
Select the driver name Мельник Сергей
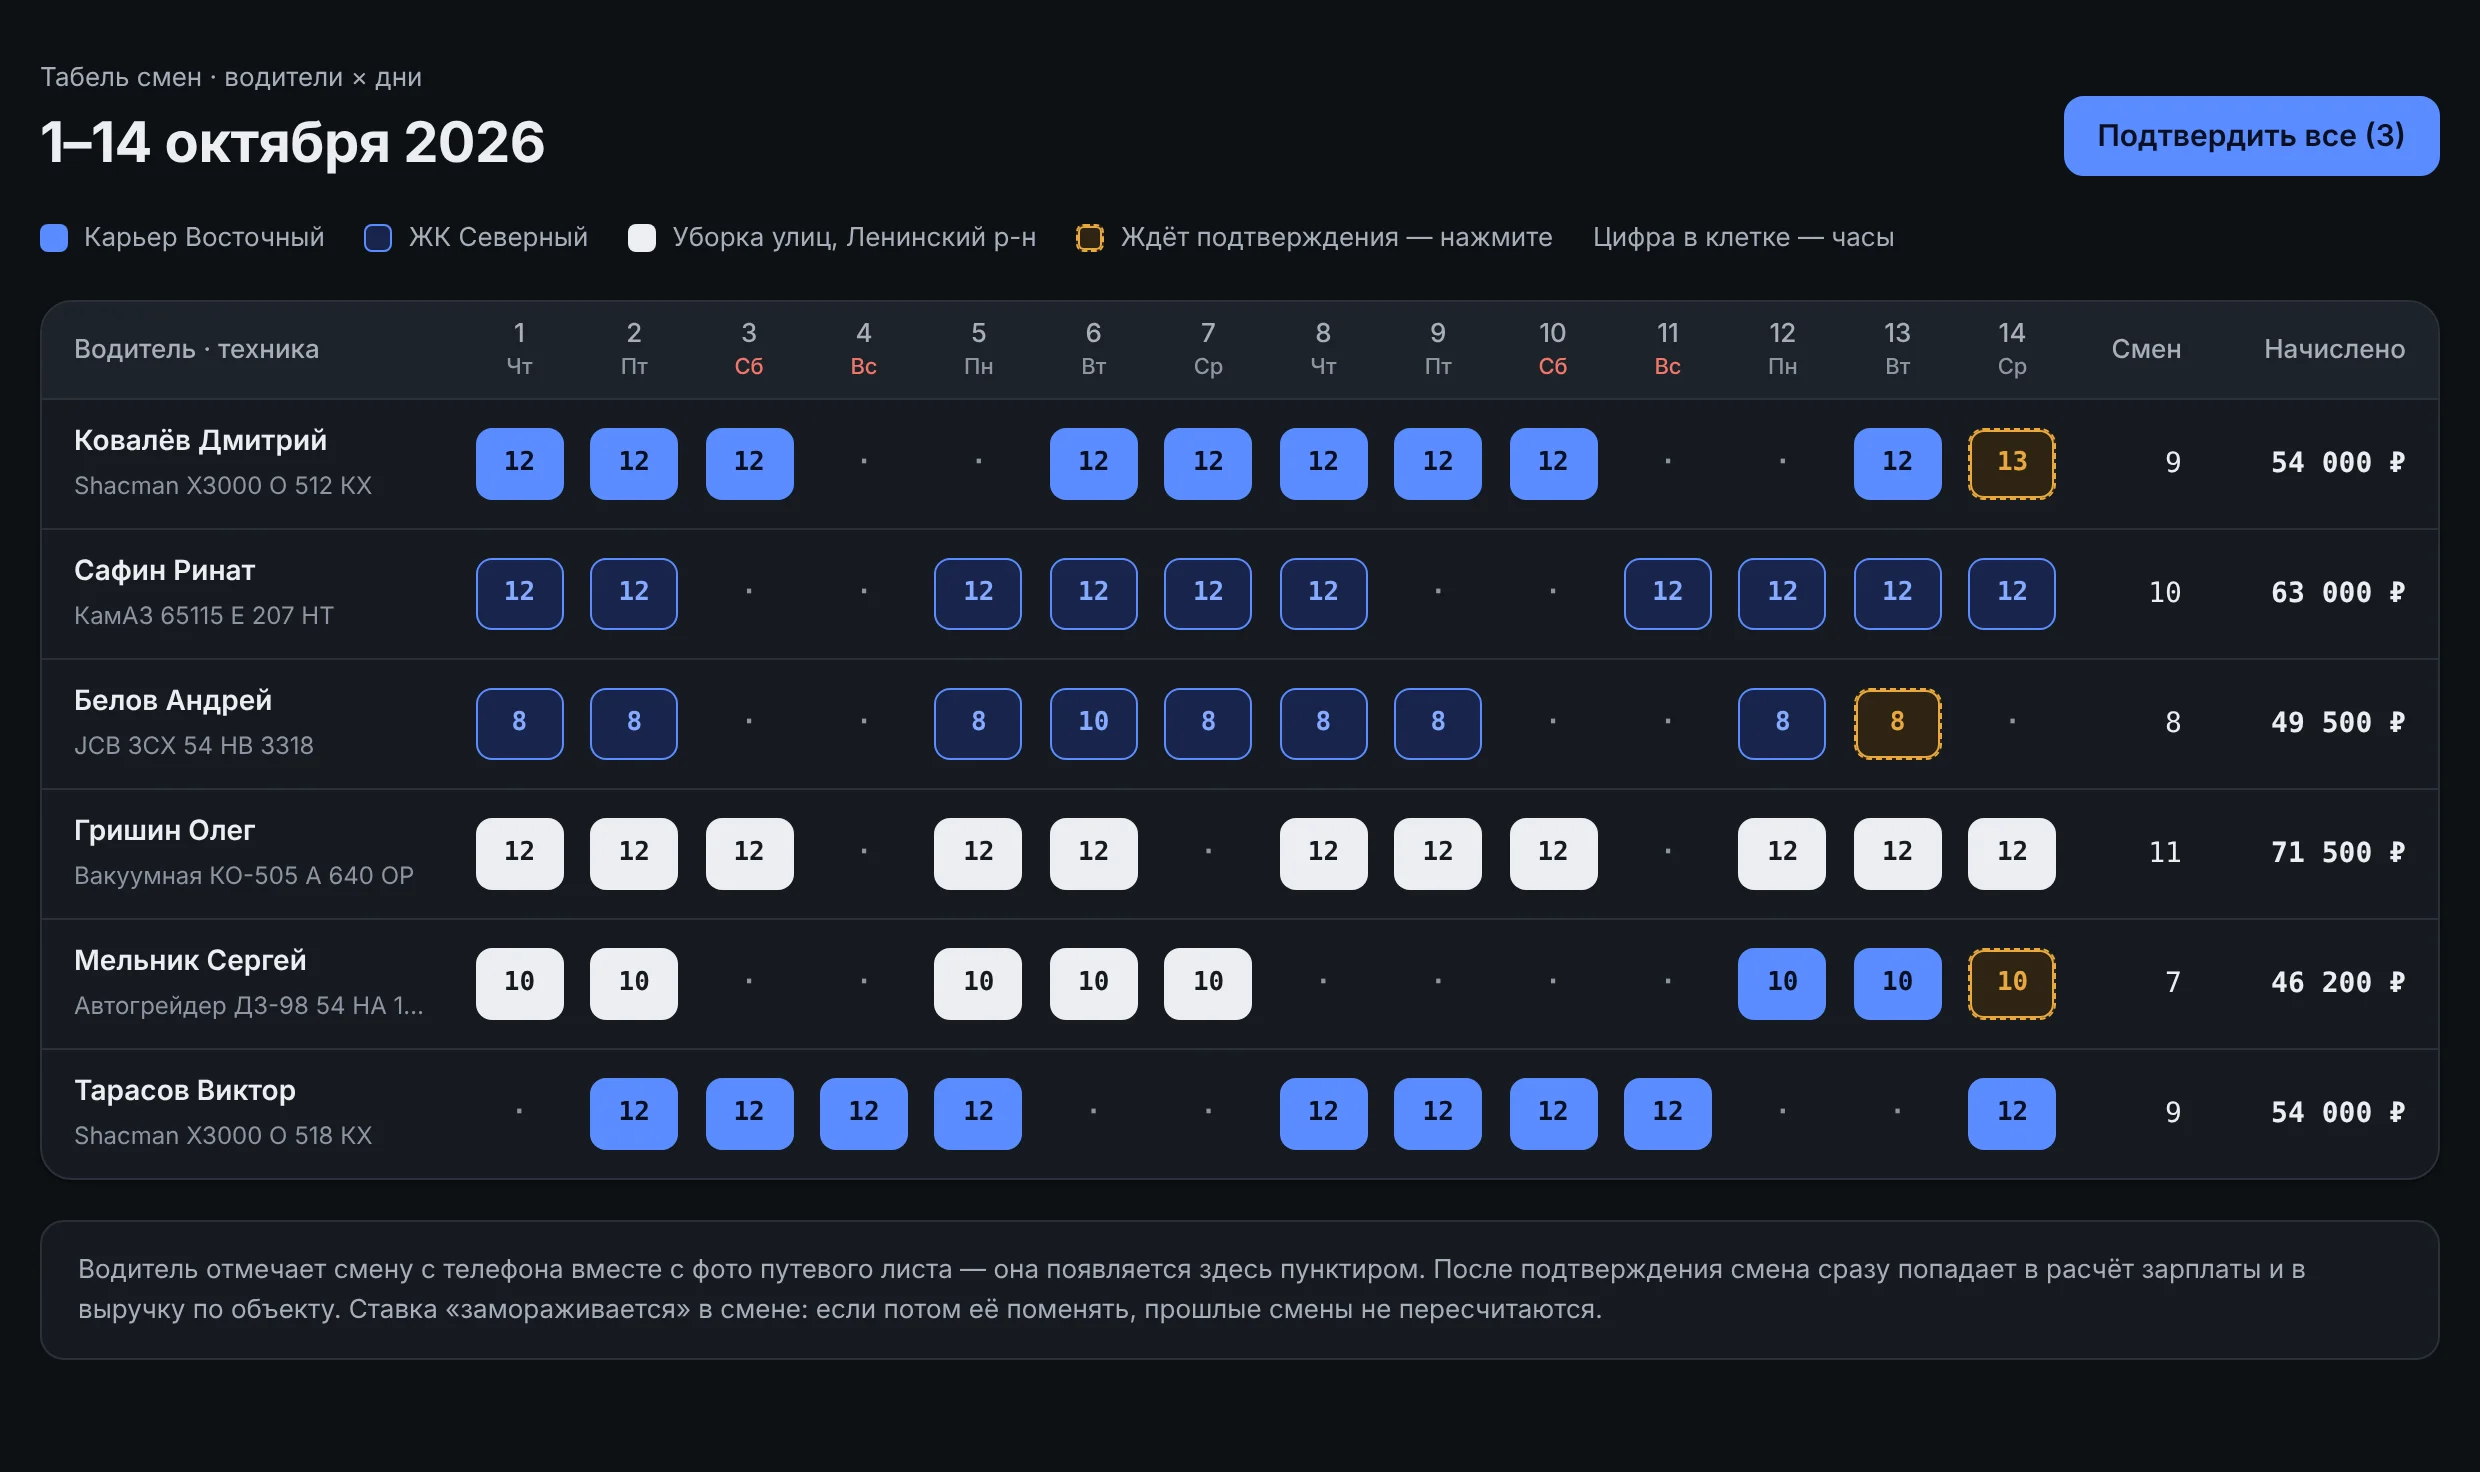(x=190, y=960)
